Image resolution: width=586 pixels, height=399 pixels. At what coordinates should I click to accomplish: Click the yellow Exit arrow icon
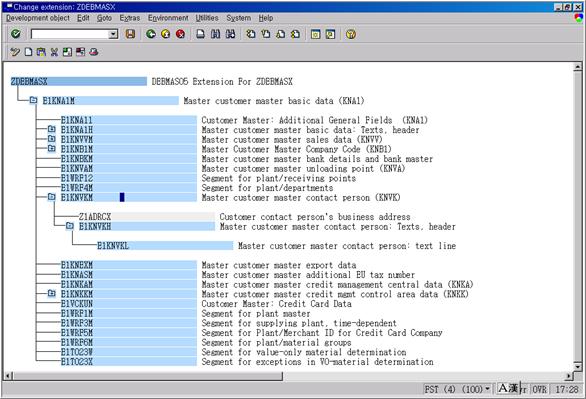click(x=166, y=34)
